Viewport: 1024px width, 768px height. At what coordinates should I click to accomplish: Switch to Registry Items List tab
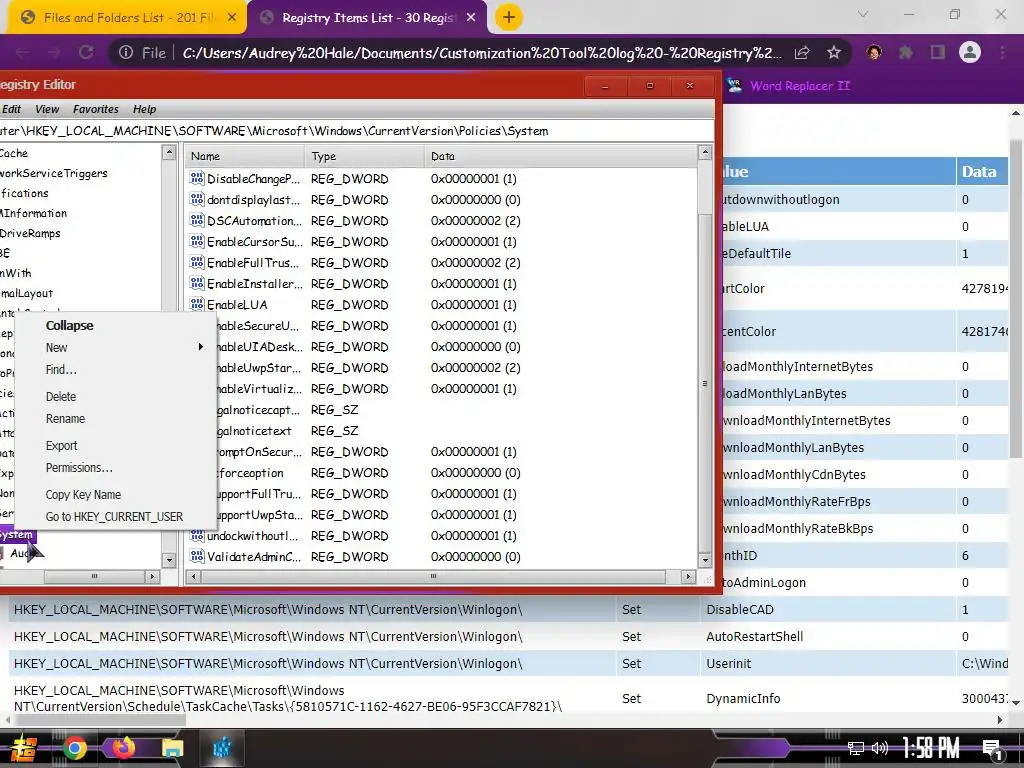pos(368,18)
